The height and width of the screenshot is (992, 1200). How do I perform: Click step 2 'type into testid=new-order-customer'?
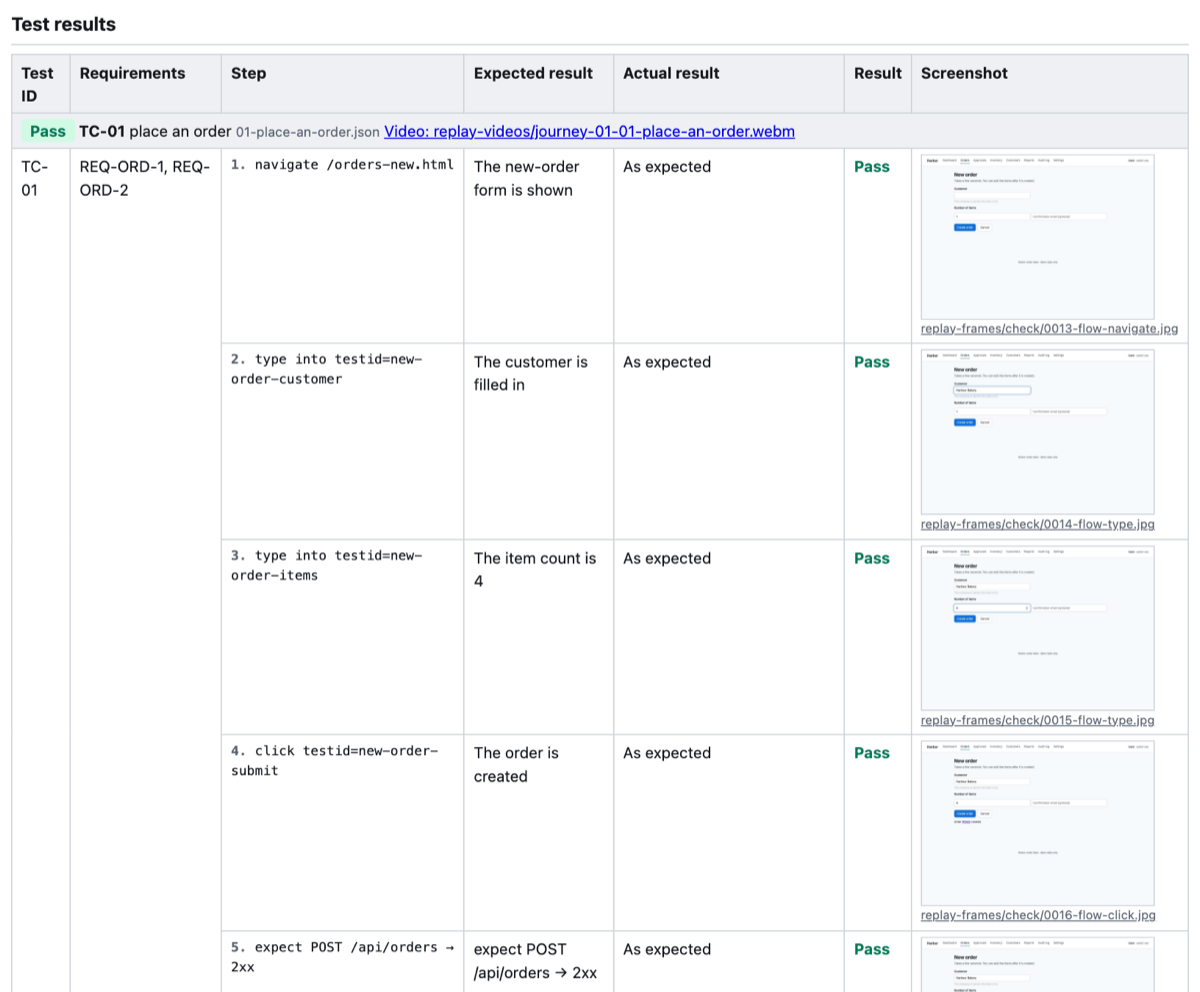click(327, 369)
